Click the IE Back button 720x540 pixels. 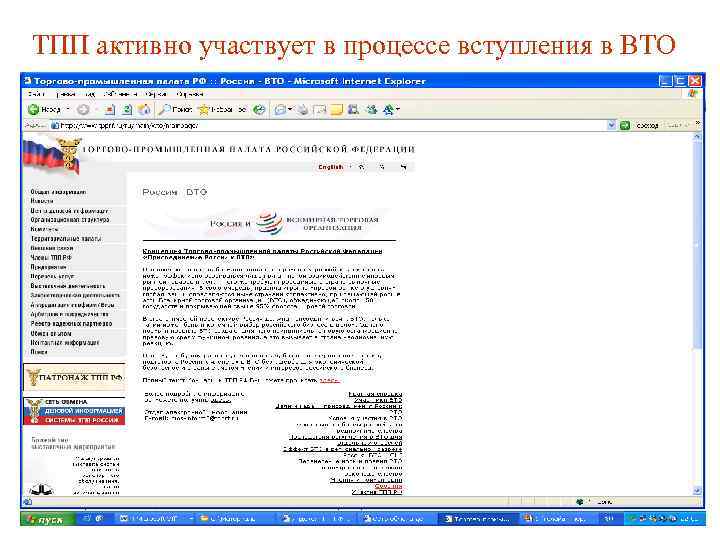coord(45,109)
